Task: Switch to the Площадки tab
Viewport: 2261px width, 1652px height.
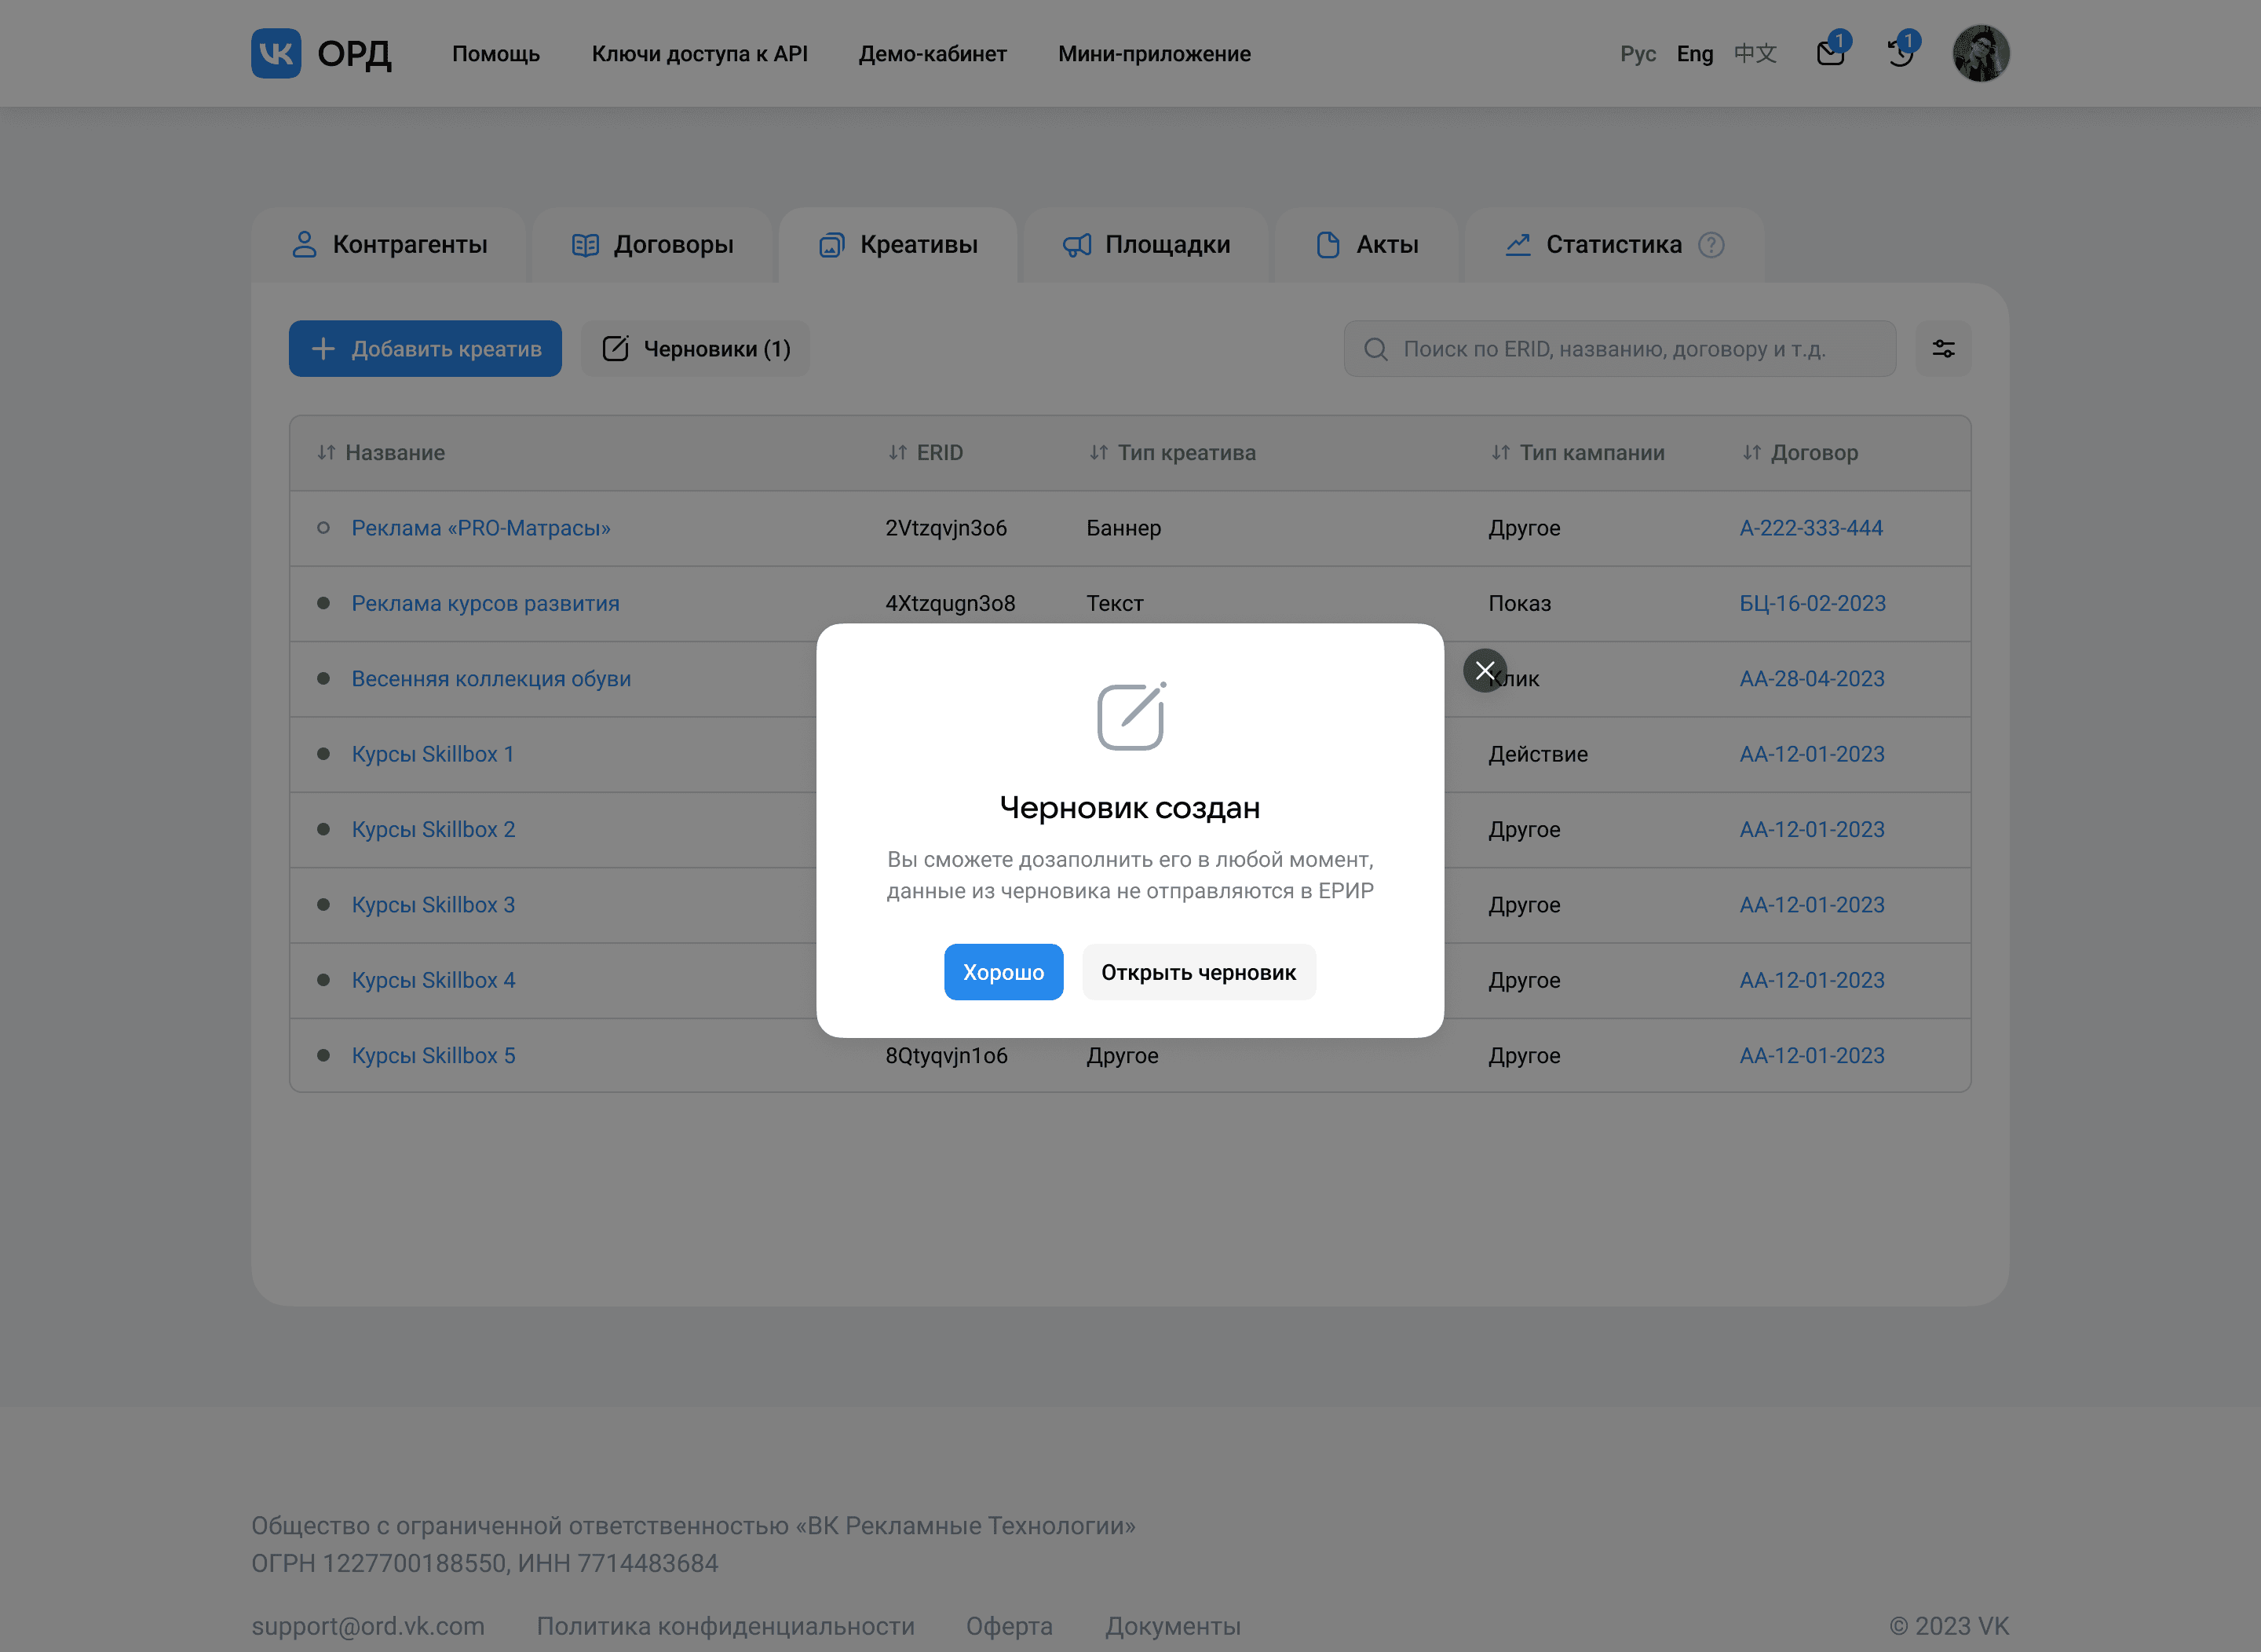Action: (x=1146, y=245)
